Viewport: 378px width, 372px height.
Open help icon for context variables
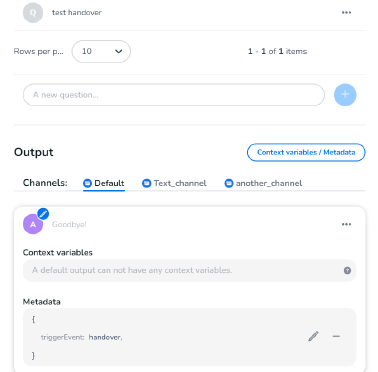pos(347,270)
